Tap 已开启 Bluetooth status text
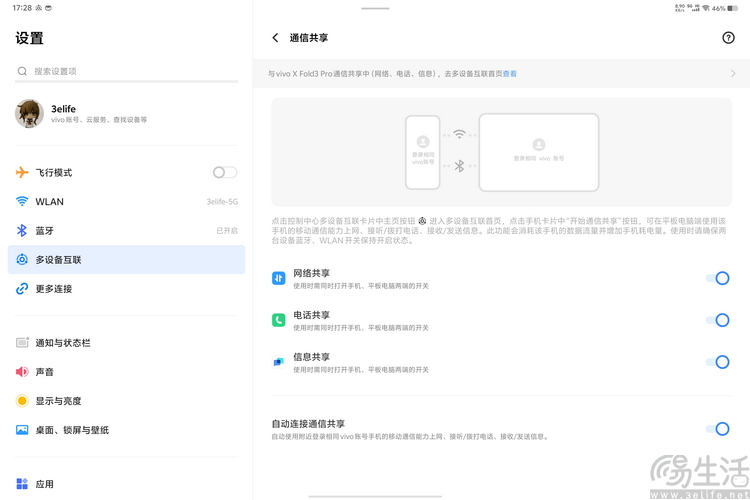 (227, 231)
